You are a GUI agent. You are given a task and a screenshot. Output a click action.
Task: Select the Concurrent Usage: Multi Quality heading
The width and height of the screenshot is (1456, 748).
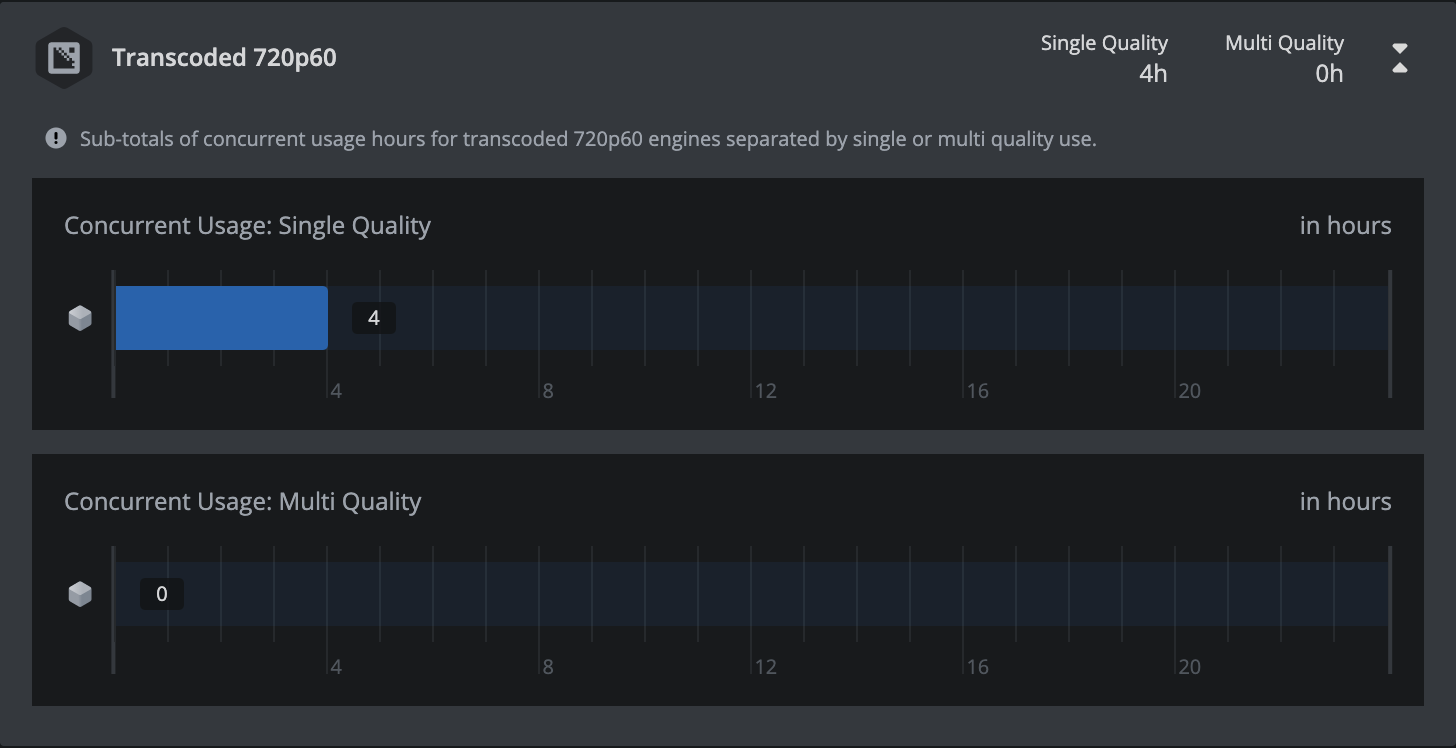pos(243,501)
